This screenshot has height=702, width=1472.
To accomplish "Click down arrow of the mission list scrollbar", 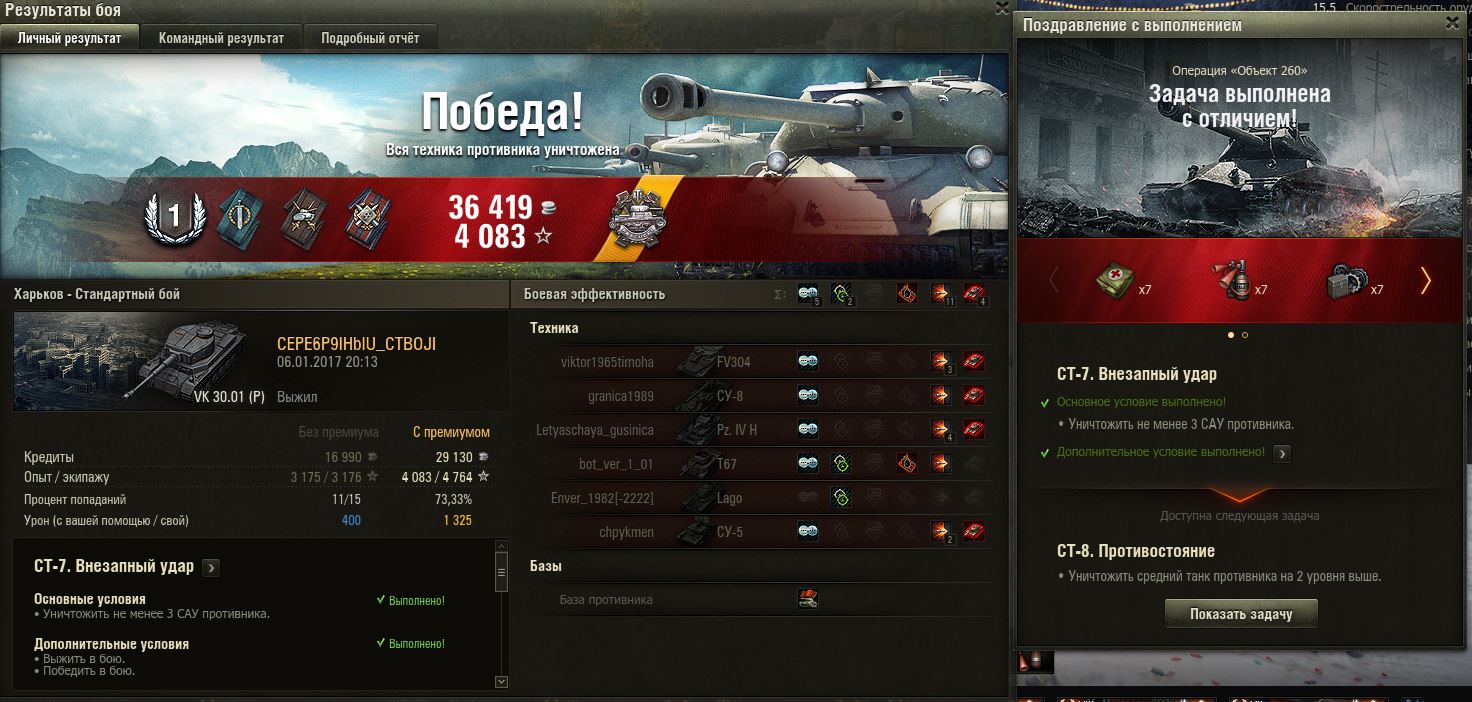I will pyautogui.click(x=502, y=681).
